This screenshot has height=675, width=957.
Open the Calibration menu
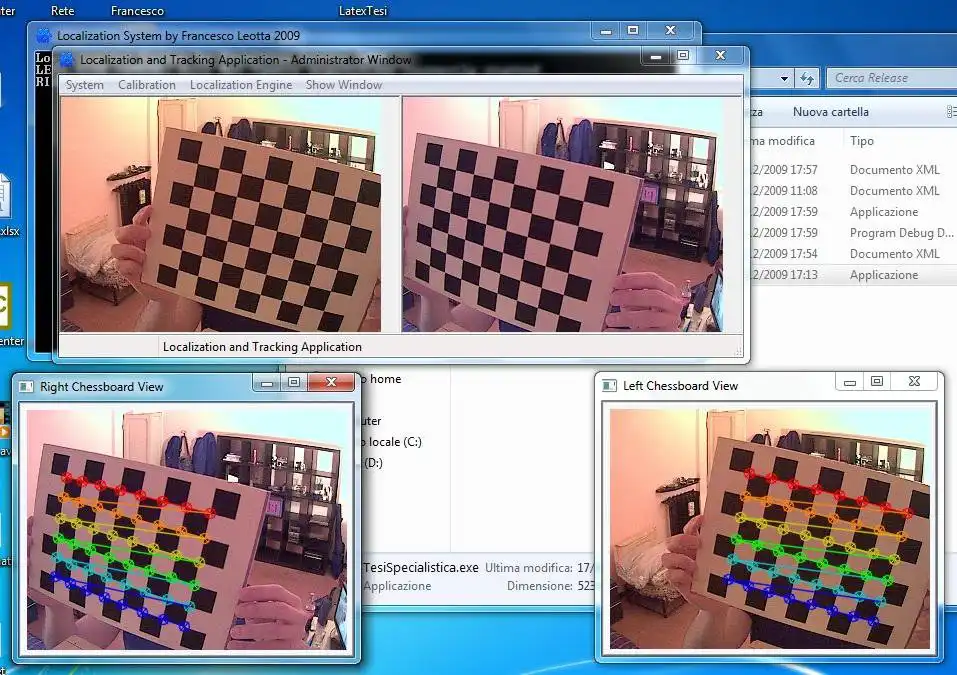(146, 85)
